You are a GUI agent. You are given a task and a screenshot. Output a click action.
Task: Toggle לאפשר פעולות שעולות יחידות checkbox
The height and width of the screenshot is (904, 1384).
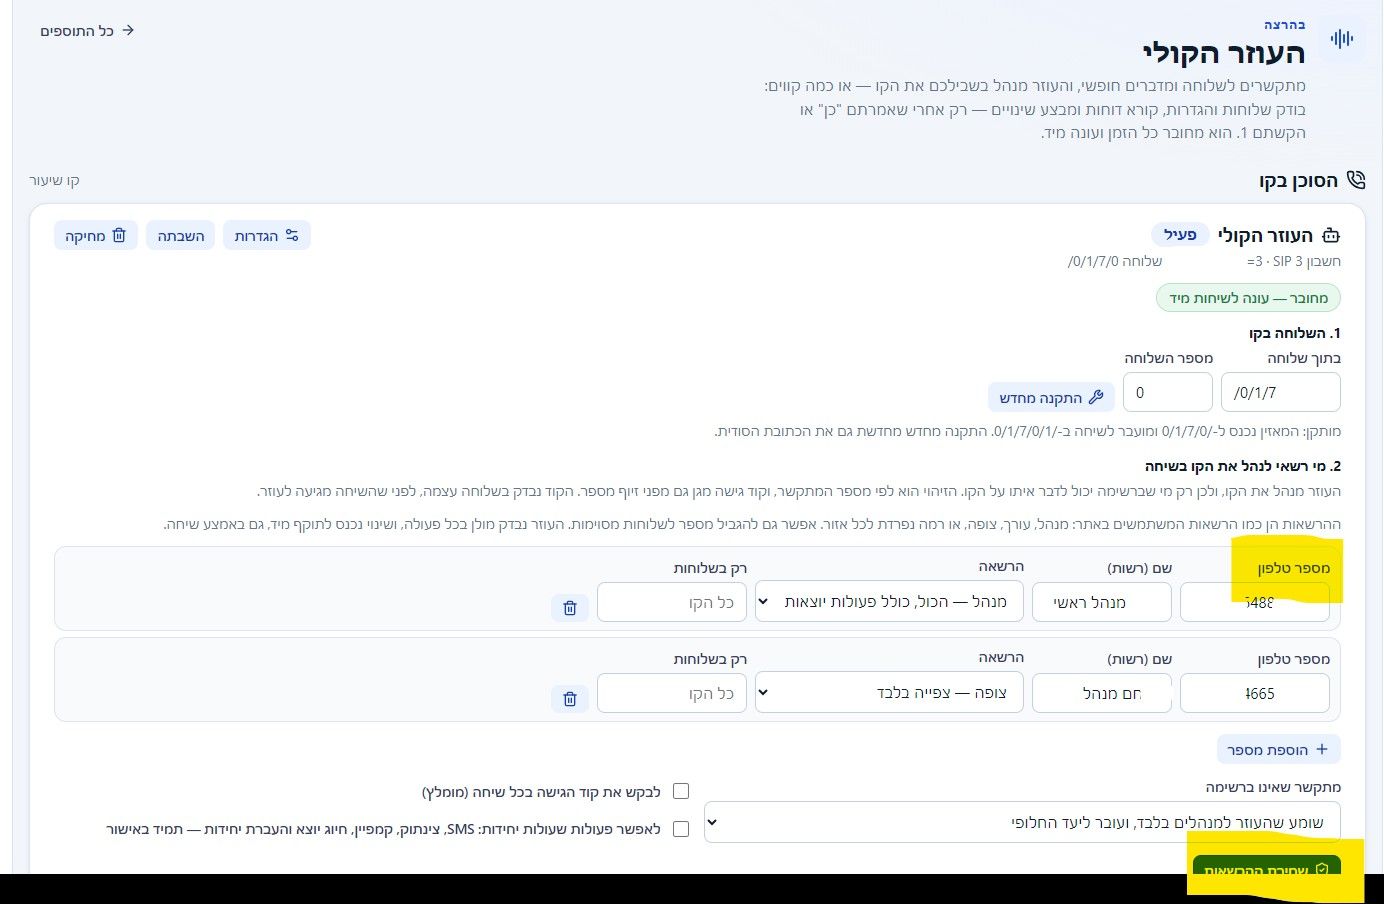[x=681, y=829]
